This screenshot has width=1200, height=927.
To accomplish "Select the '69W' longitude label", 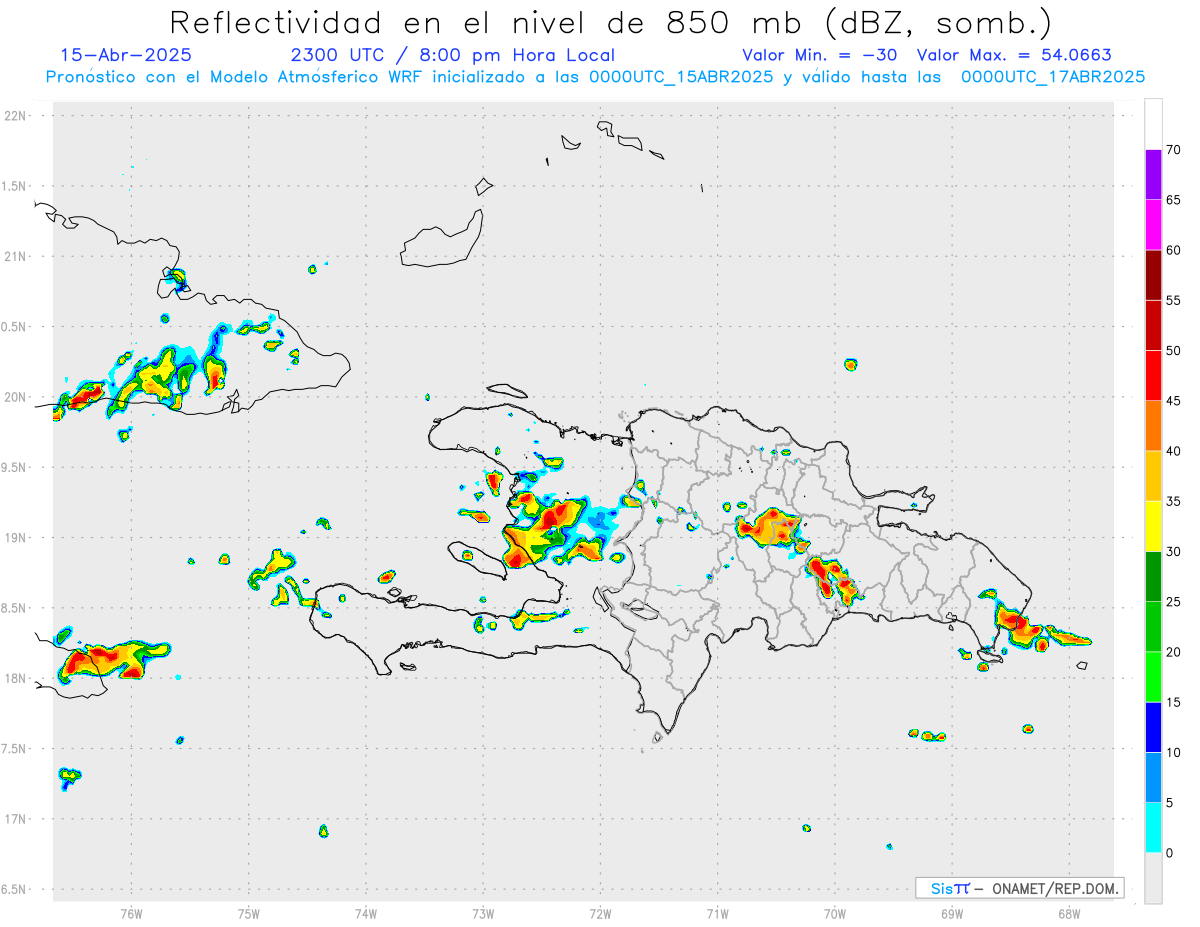I will click(x=952, y=913).
